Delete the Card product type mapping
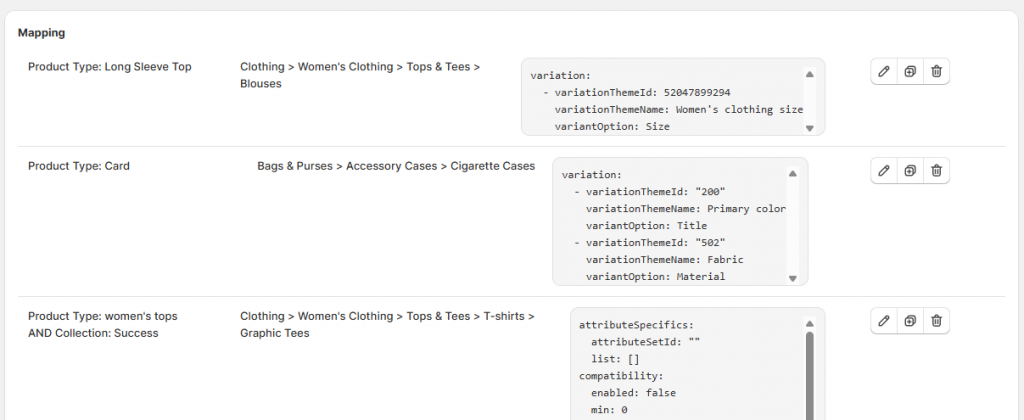The height and width of the screenshot is (420, 1024). [936, 170]
